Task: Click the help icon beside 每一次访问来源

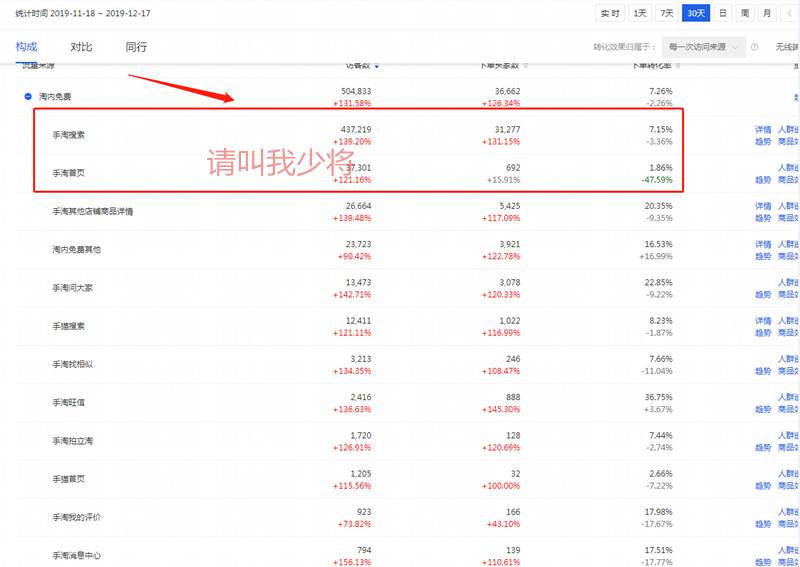Action: pyautogui.click(x=754, y=47)
